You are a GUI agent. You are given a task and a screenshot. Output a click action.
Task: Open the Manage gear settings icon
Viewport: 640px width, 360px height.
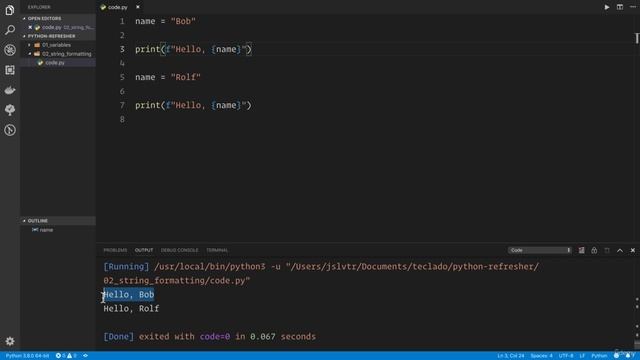coord(10,341)
